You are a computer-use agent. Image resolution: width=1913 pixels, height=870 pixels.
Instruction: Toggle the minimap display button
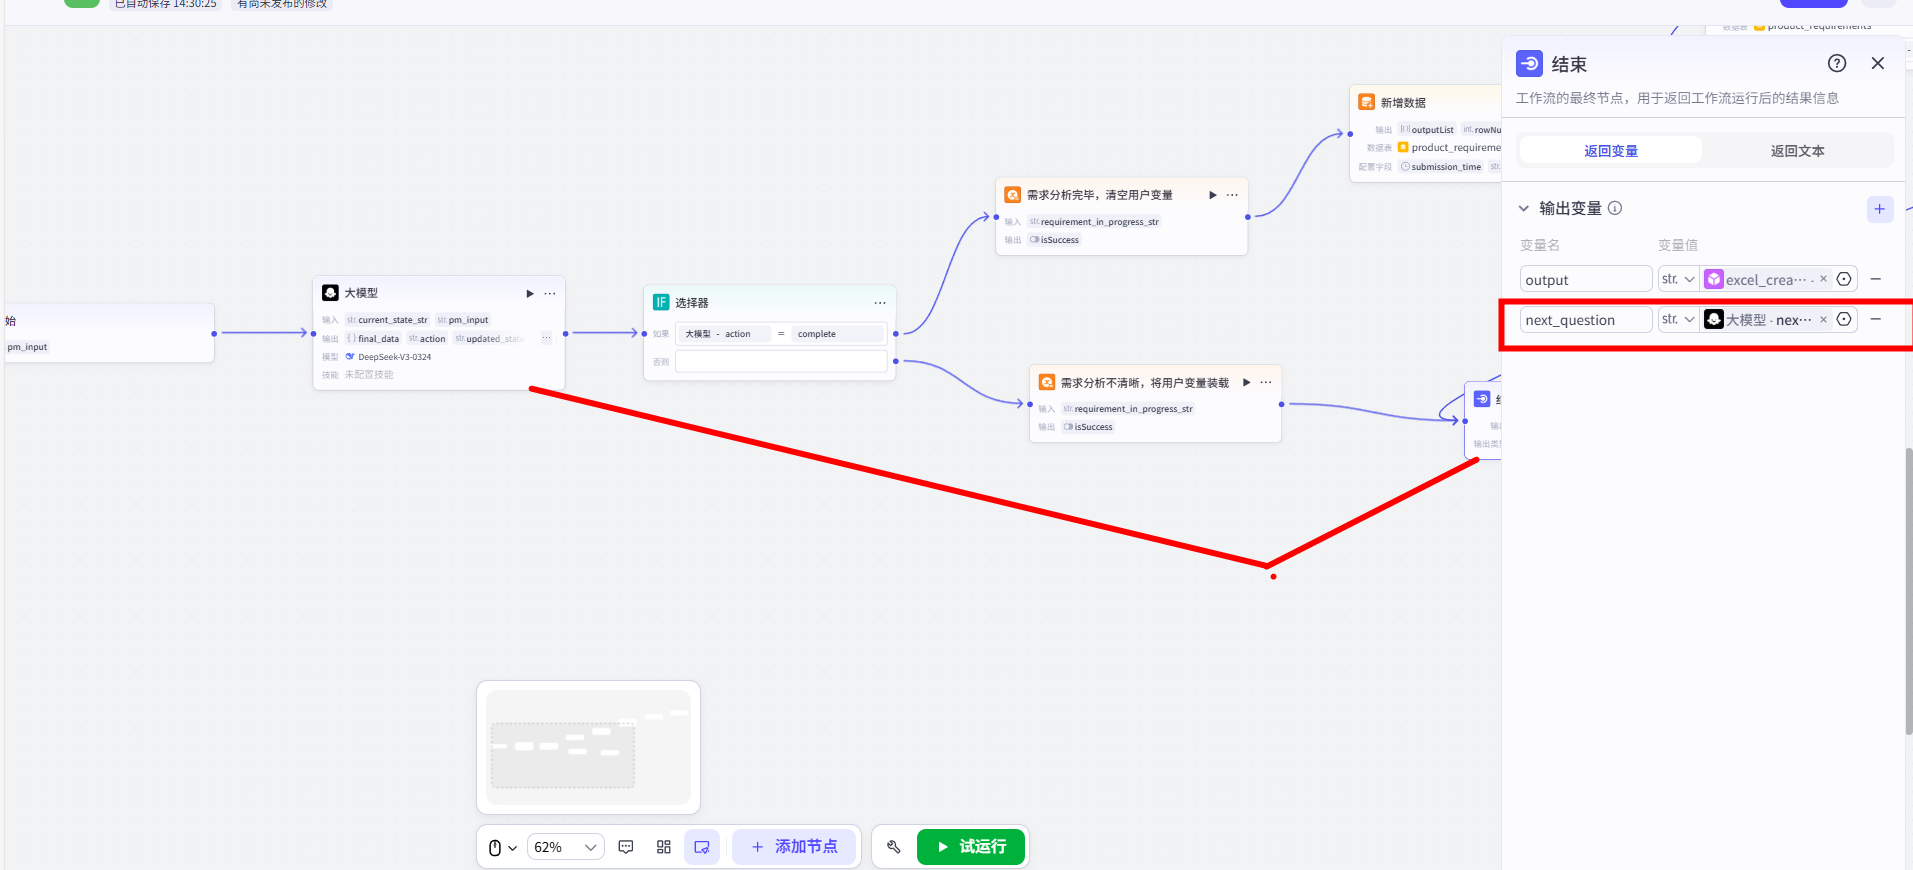pyautogui.click(x=702, y=847)
